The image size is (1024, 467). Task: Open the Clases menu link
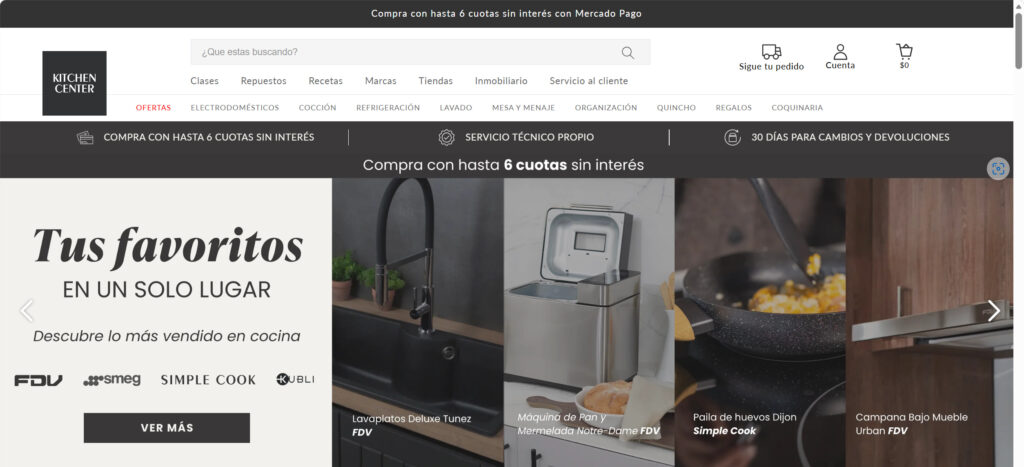(204, 81)
